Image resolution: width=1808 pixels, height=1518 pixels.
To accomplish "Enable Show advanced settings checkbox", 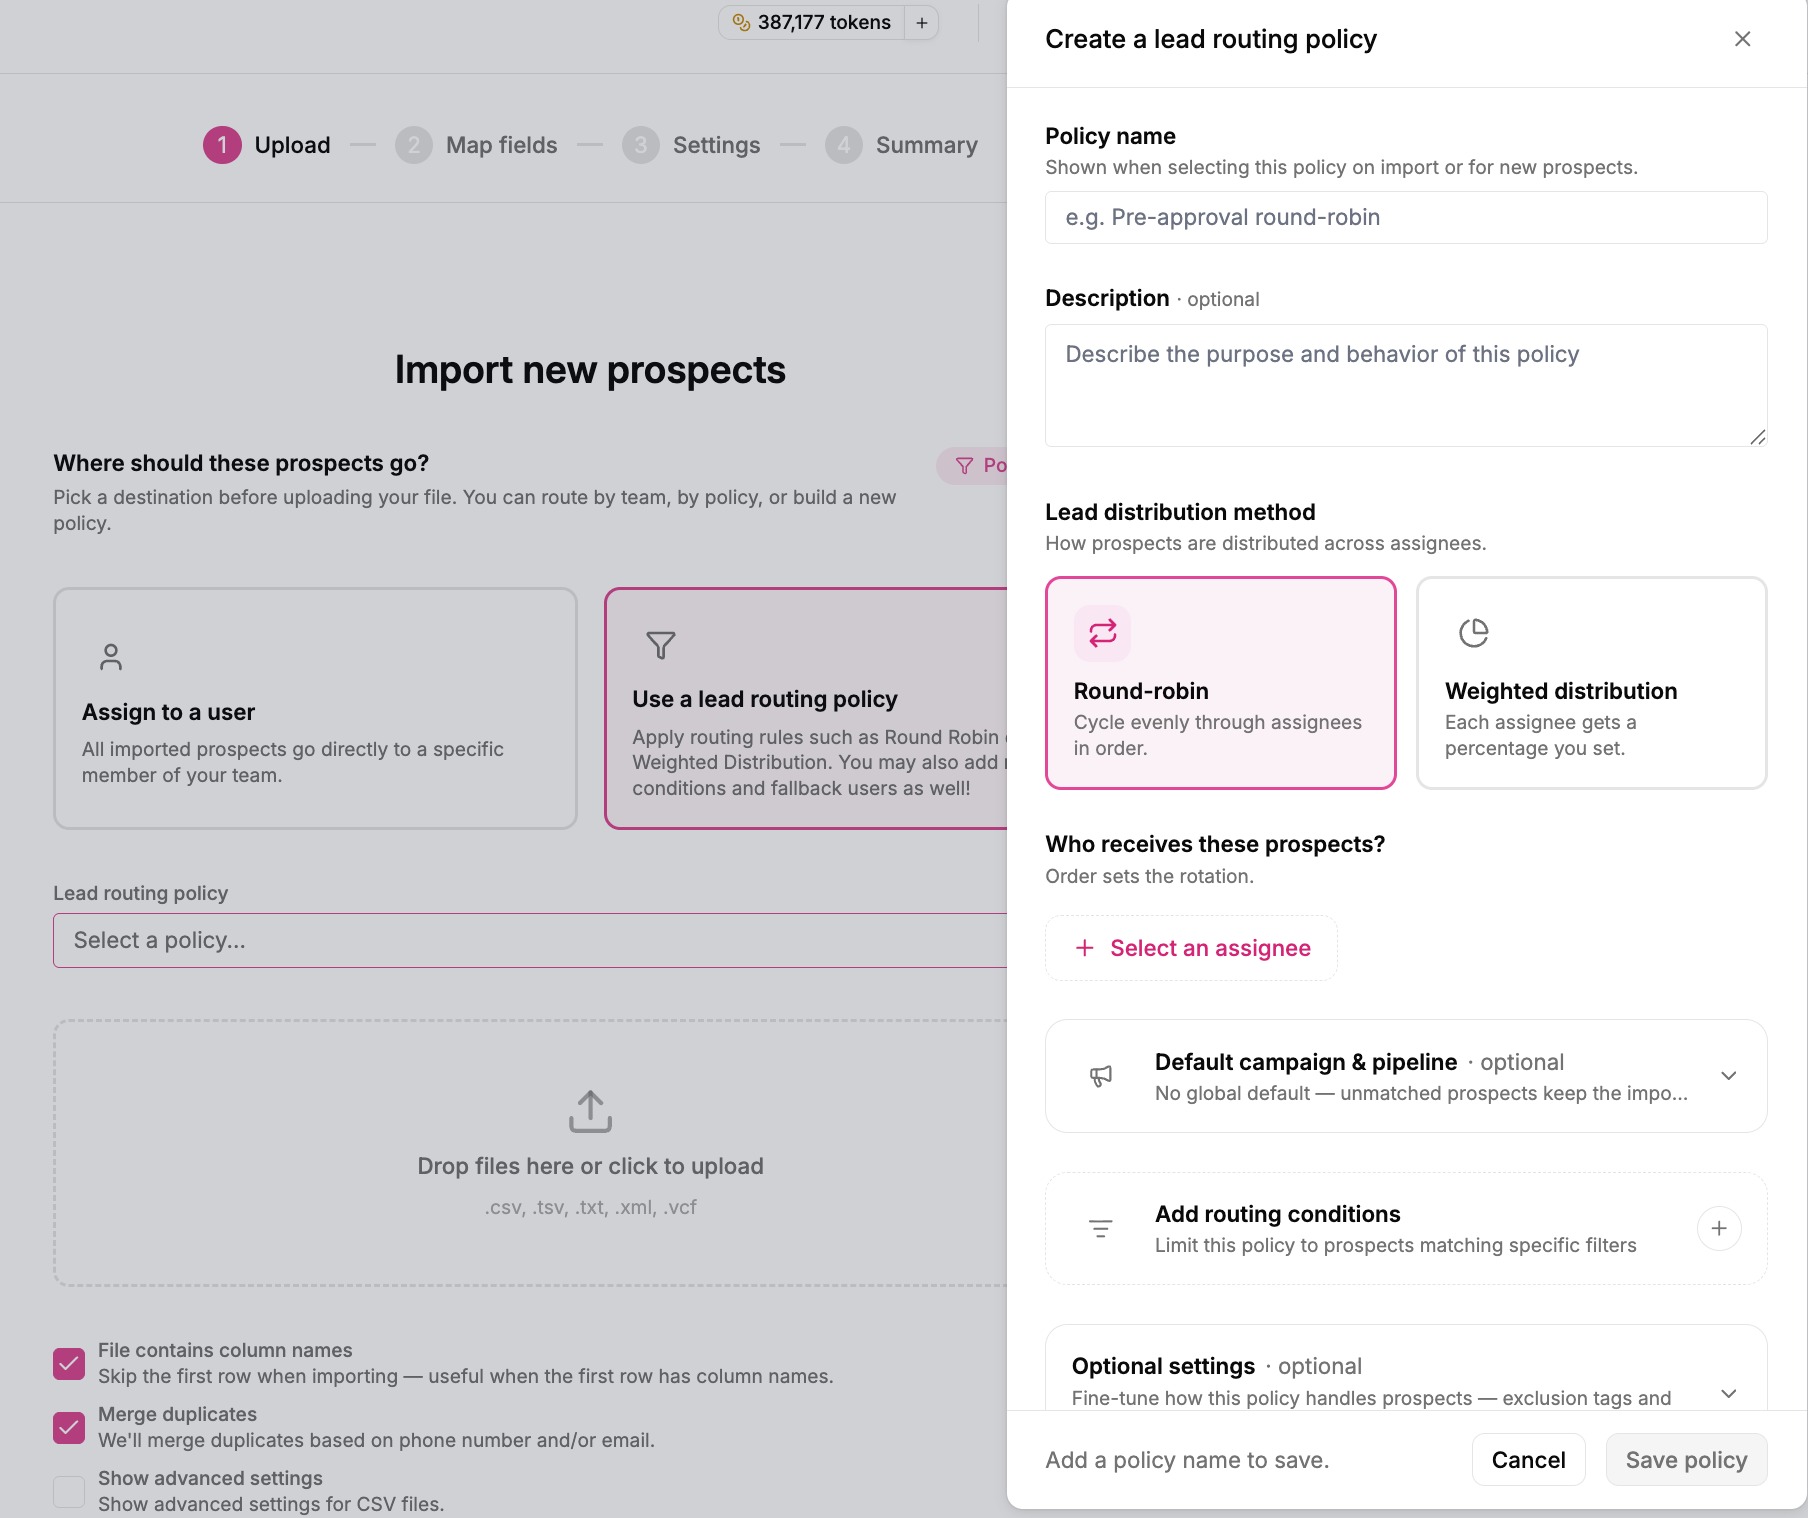I will click(x=69, y=1491).
